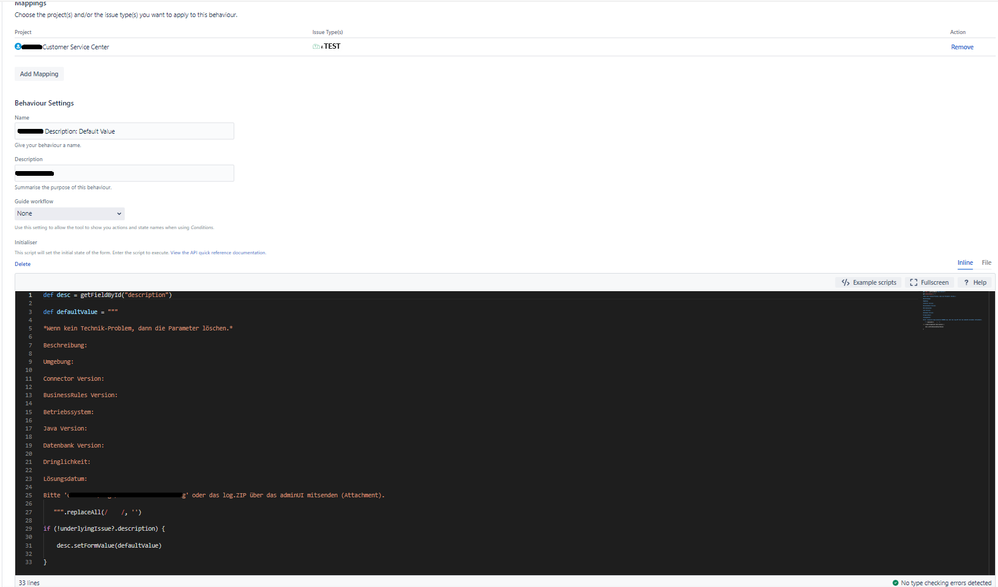Click the Add Mapping button
This screenshot has height=587, width=998.
pos(38,73)
